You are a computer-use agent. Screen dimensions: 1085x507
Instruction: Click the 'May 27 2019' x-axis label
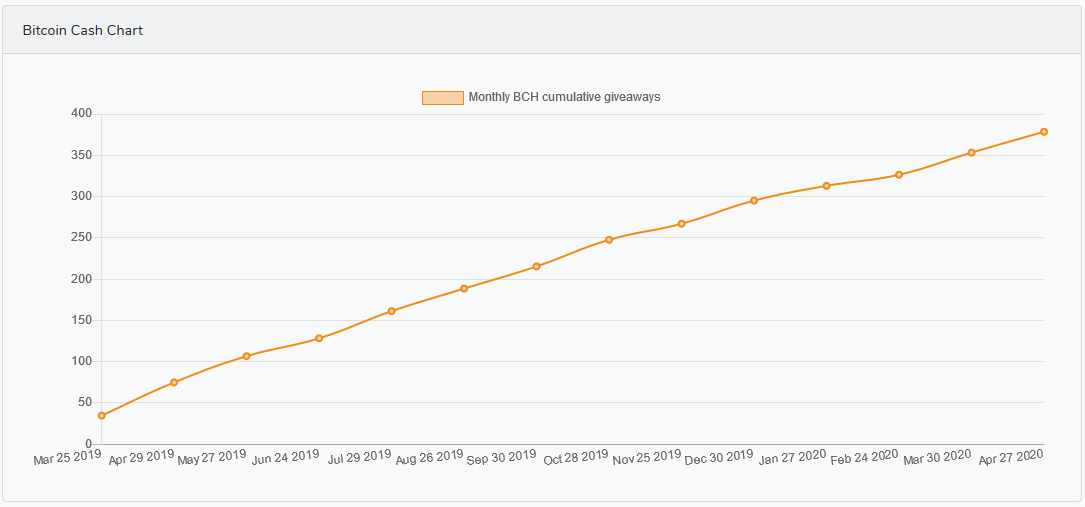click(x=212, y=458)
